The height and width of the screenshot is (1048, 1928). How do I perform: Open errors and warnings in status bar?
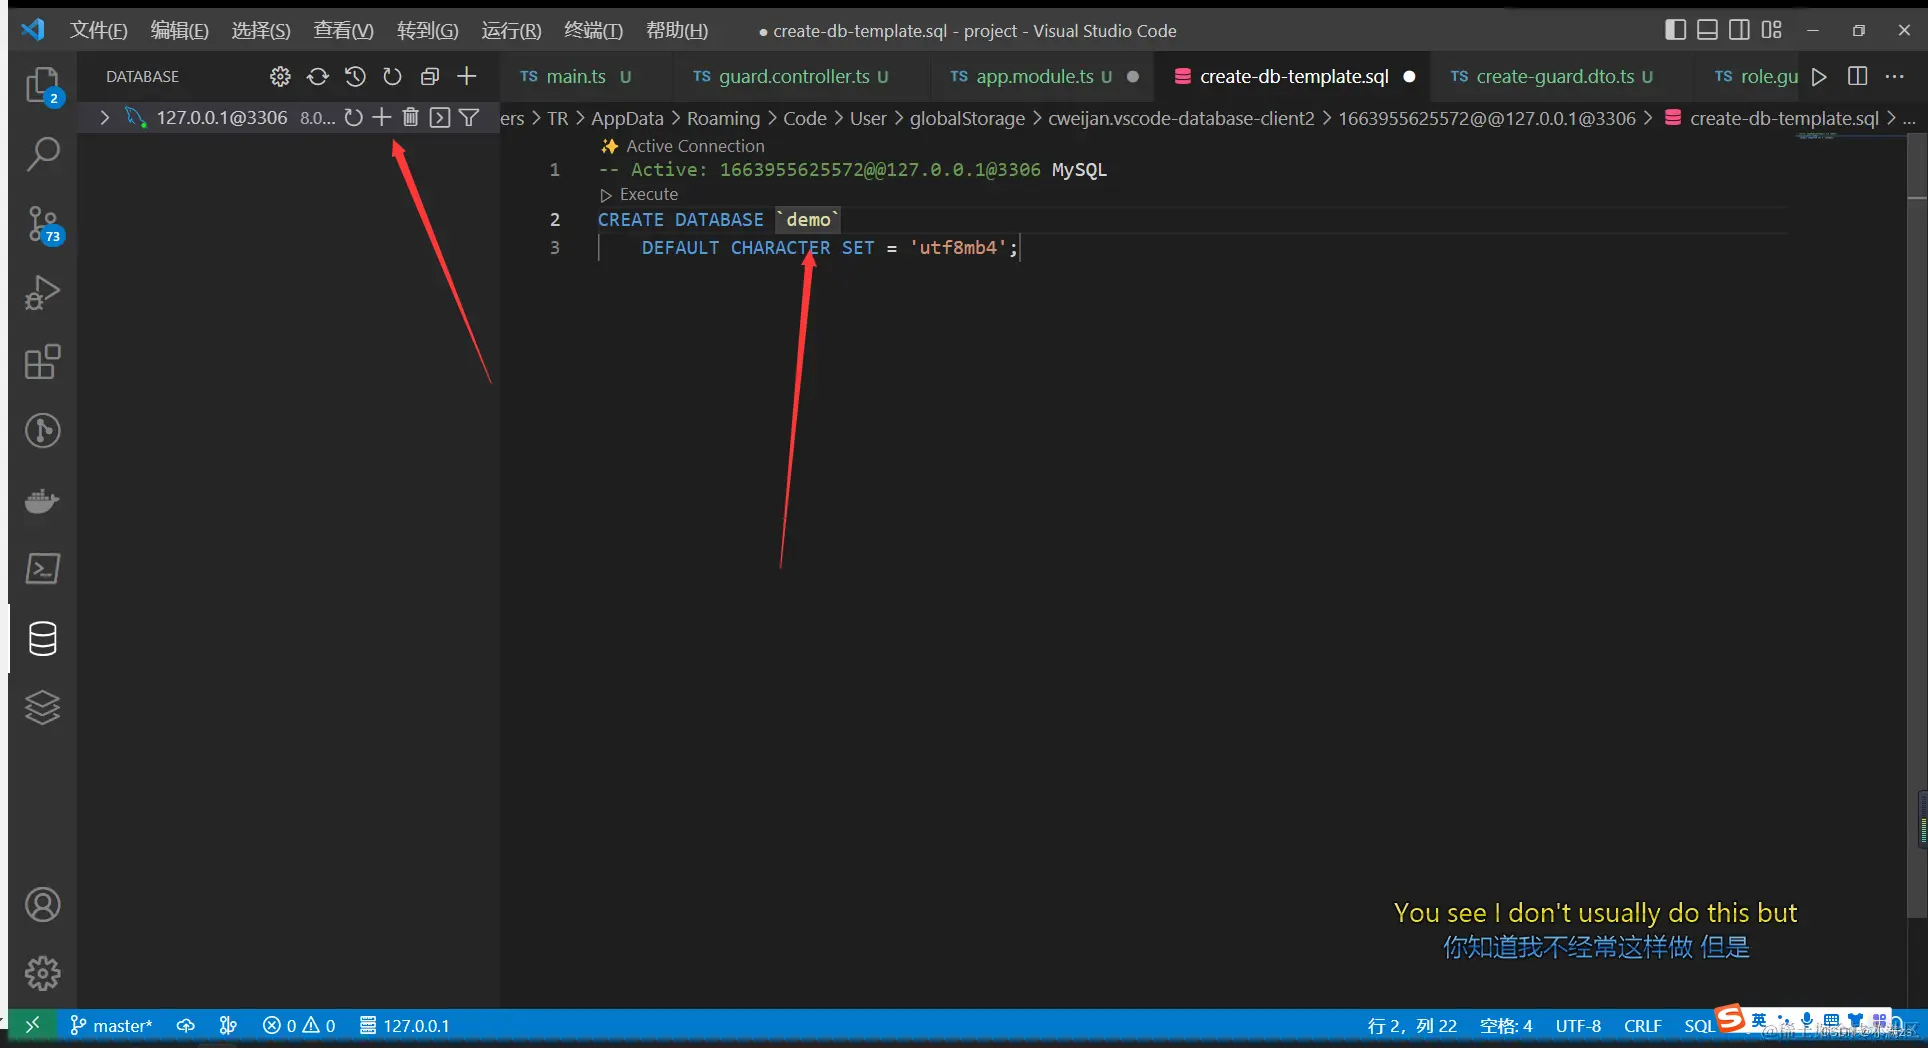tap(299, 1026)
